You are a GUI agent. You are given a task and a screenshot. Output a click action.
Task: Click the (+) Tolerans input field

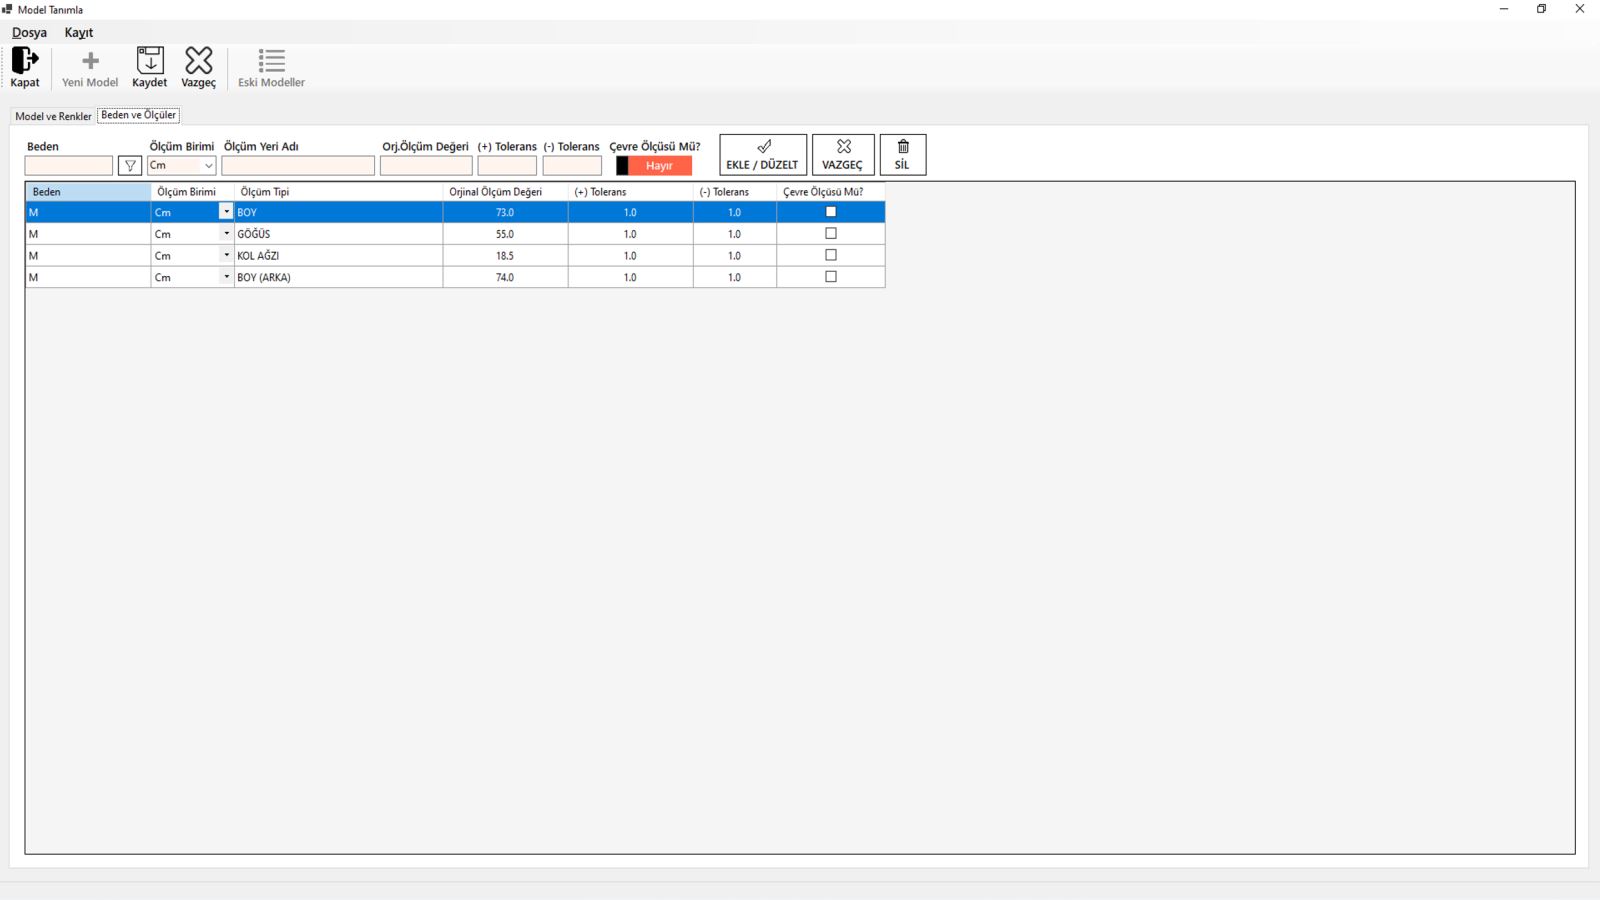507,166
